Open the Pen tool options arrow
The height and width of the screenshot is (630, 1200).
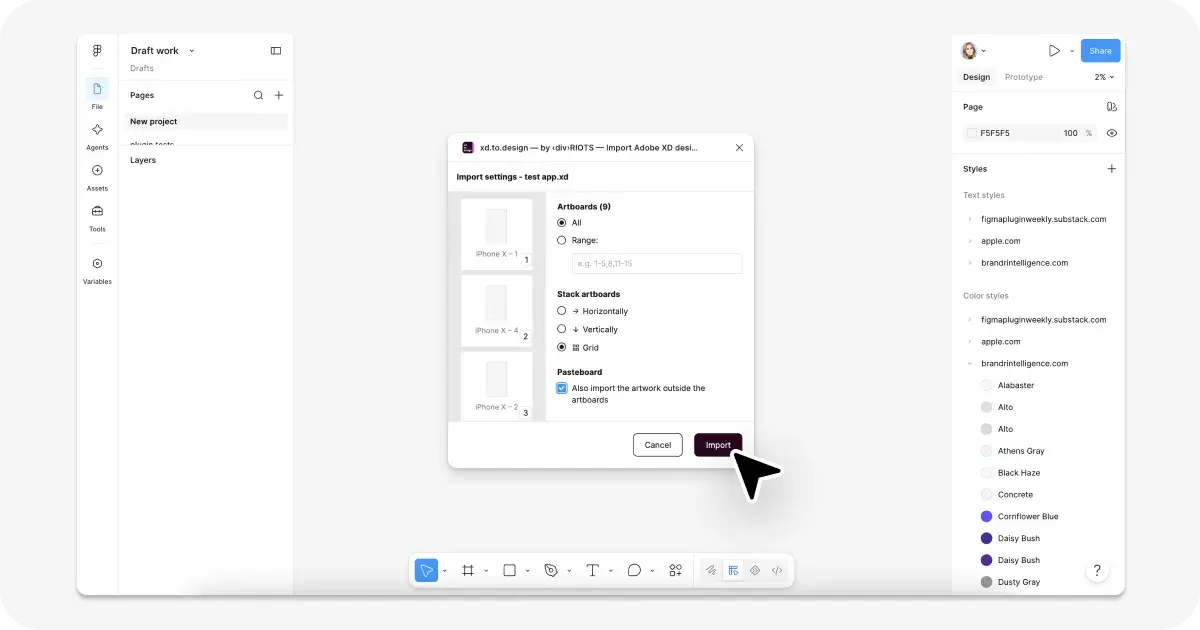coord(570,571)
